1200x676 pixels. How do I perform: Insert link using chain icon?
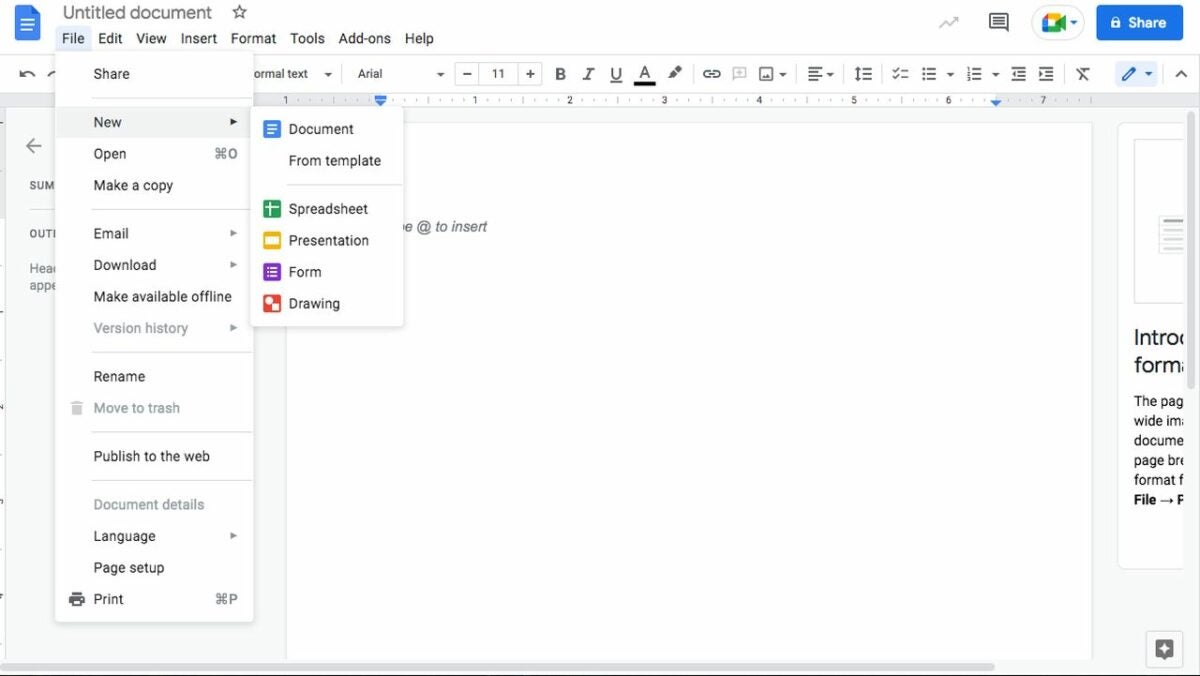point(711,74)
